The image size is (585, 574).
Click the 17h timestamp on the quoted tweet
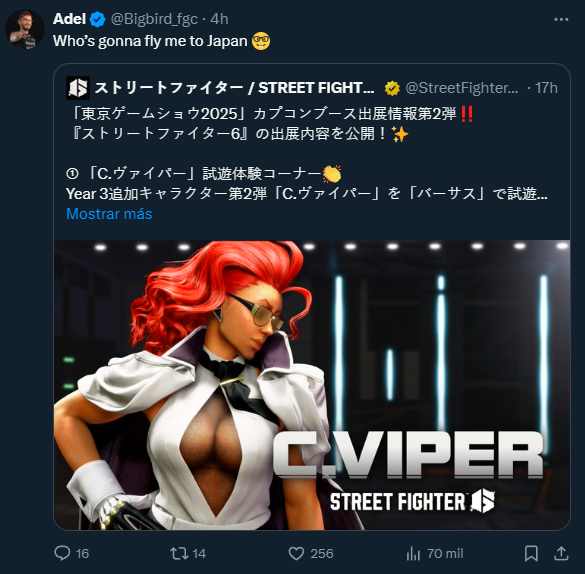547,88
